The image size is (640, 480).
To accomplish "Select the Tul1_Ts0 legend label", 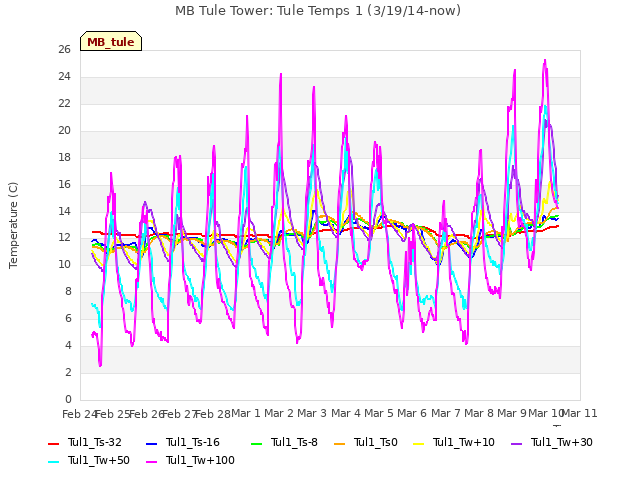I will 376,442.
